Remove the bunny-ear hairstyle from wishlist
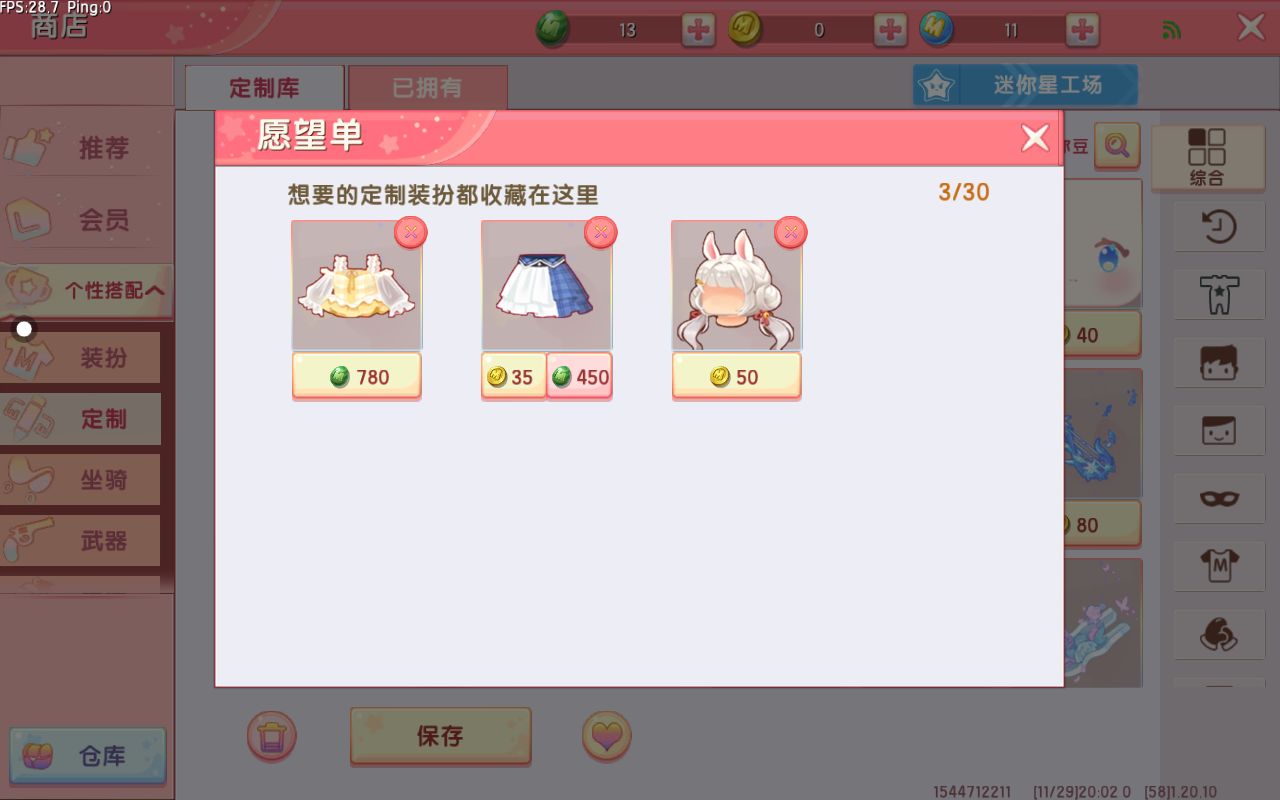Image resolution: width=1280 pixels, height=800 pixels. tap(790, 233)
